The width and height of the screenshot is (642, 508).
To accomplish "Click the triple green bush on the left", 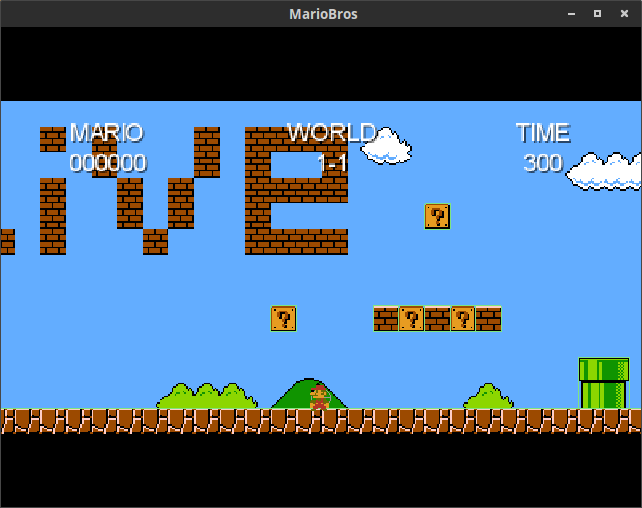I will coord(207,396).
